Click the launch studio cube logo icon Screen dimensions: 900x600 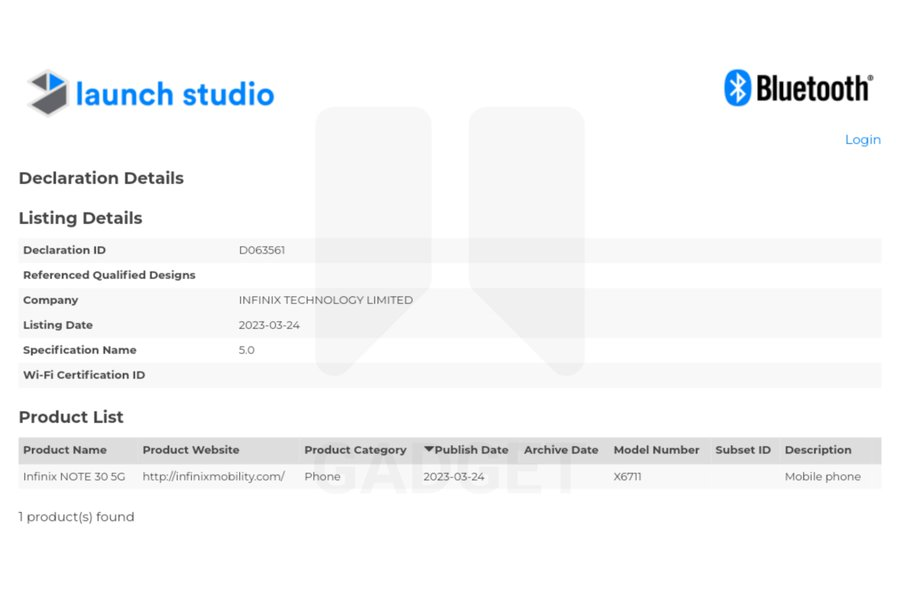point(48,93)
